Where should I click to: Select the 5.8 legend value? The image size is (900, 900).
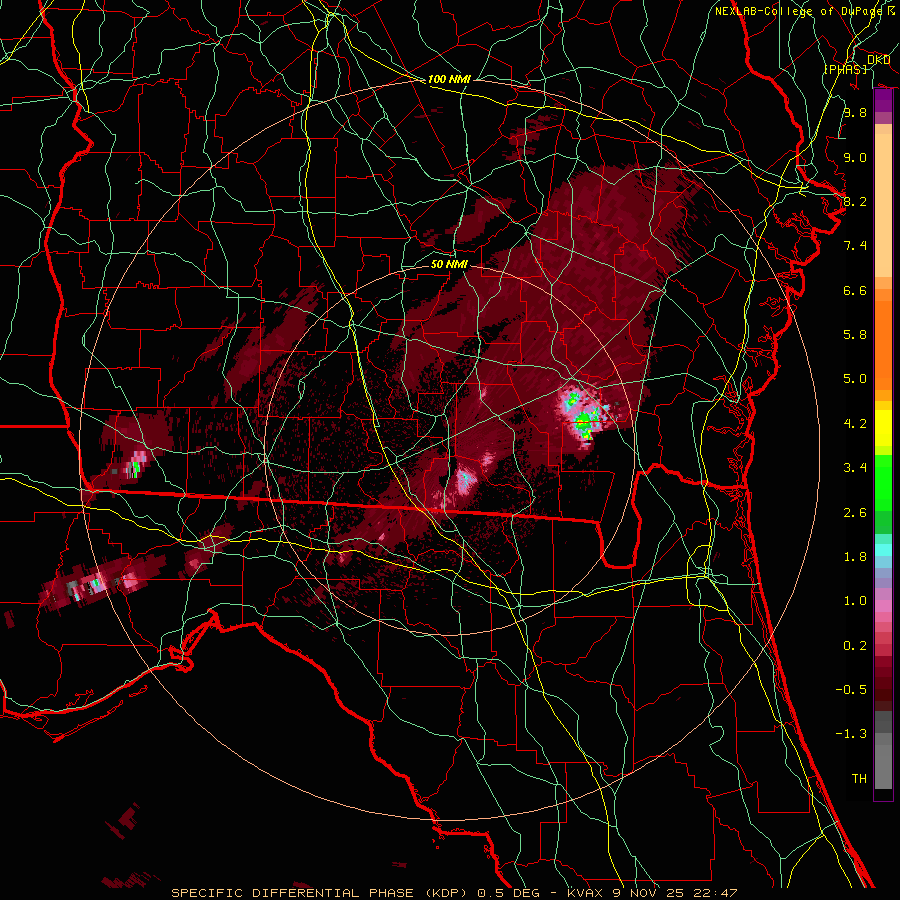(x=855, y=335)
